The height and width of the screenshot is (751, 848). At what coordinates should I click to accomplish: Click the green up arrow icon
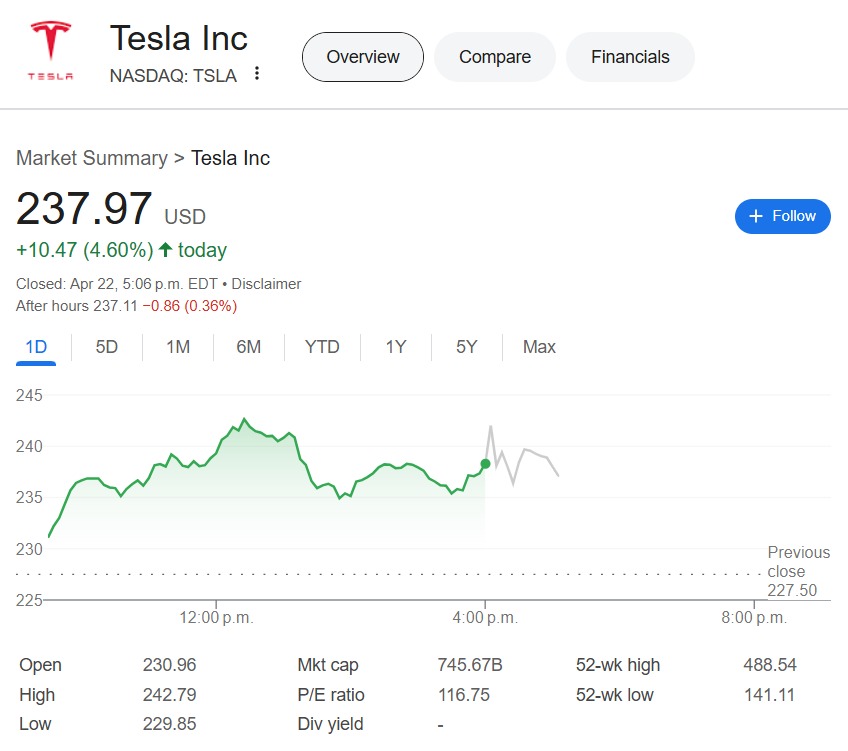click(165, 250)
